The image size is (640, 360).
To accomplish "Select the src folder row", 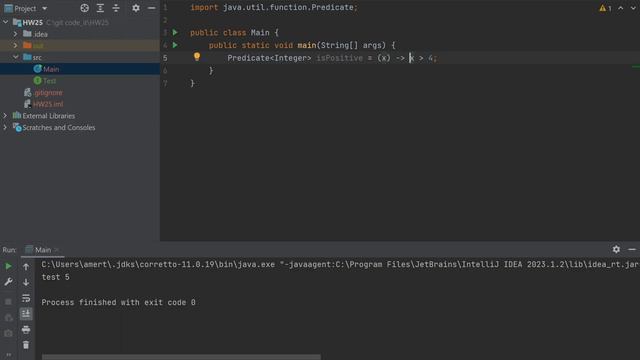I will point(80,57).
